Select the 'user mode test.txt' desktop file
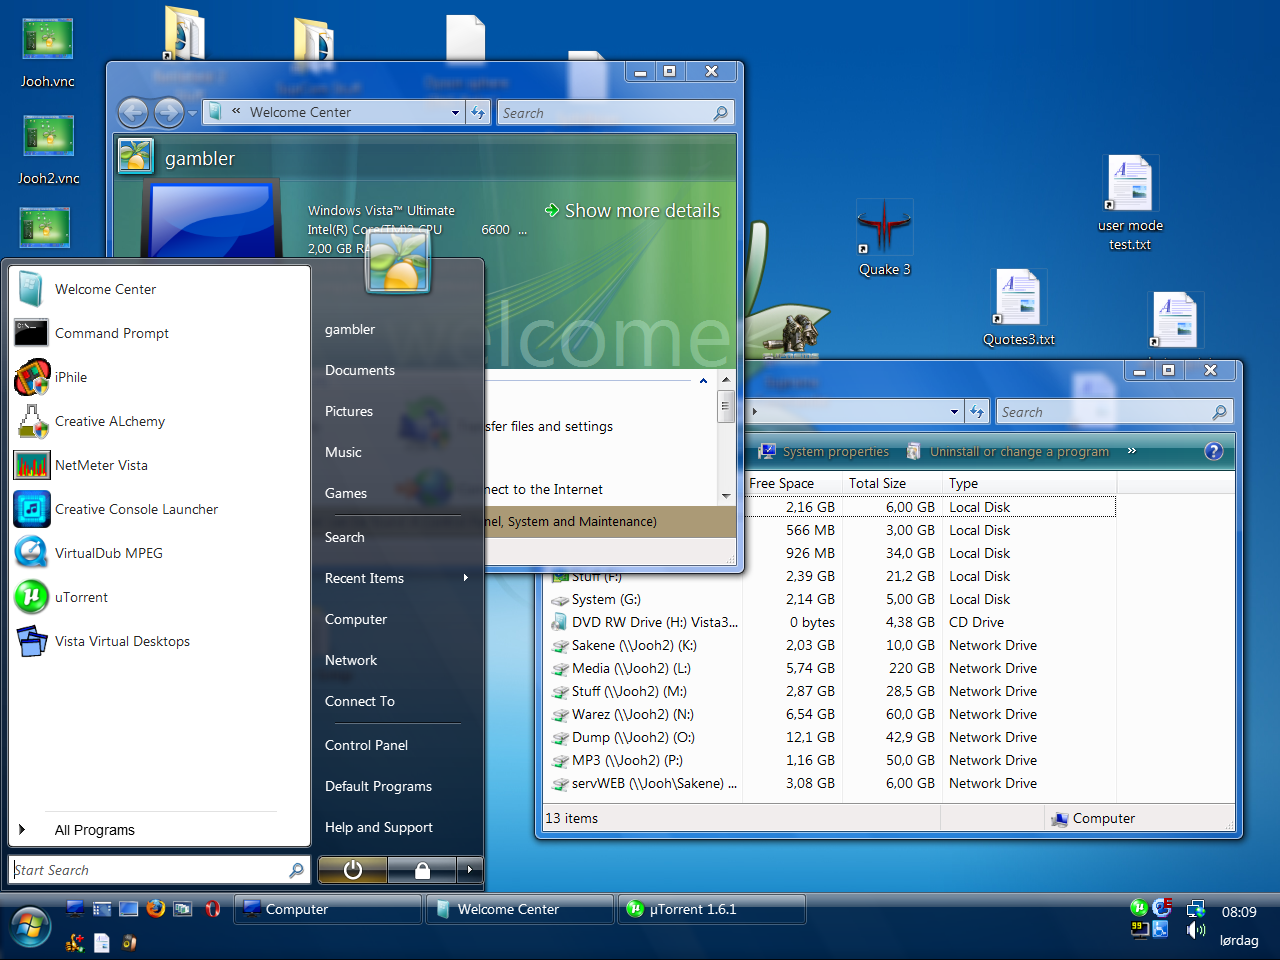 pos(1130,203)
